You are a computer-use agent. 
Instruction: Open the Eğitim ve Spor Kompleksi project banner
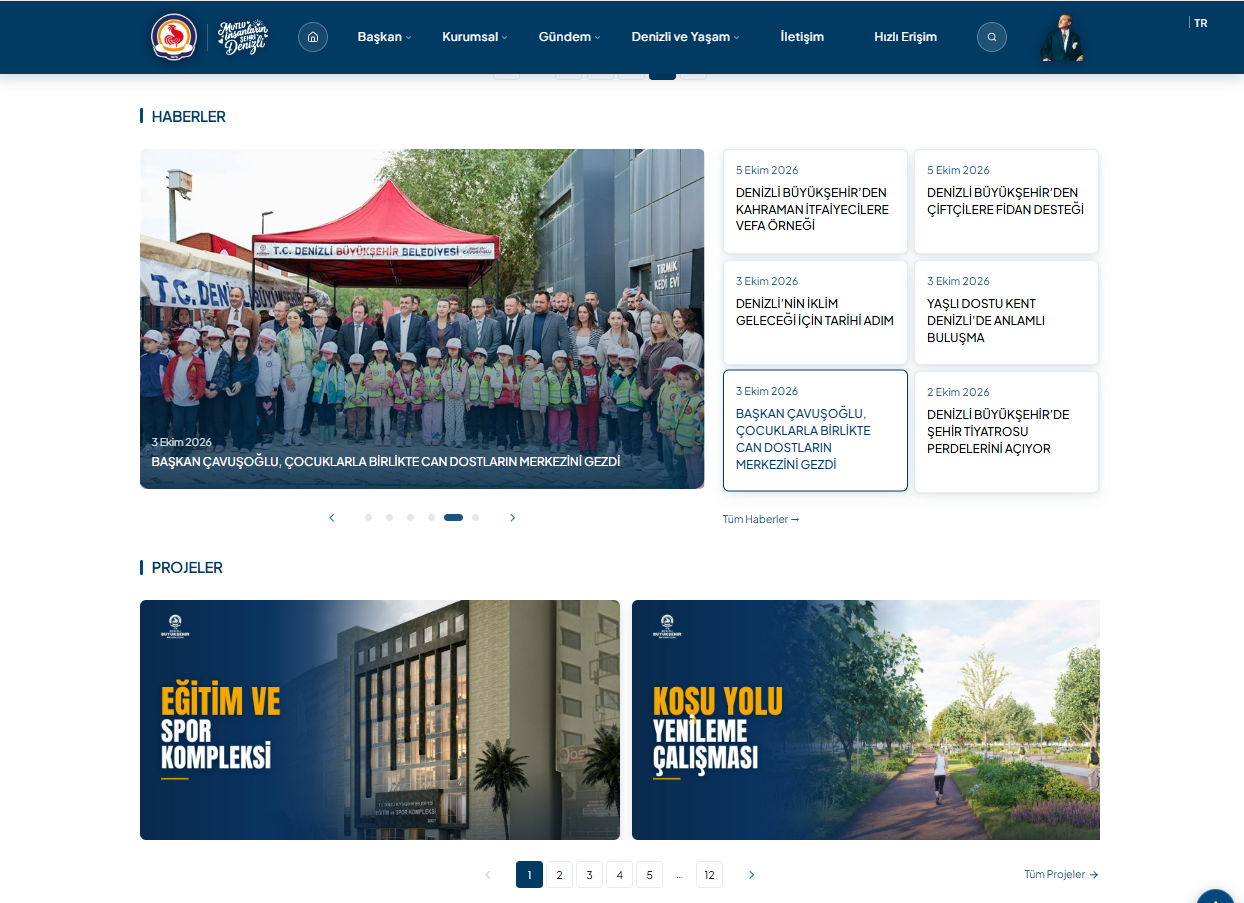[x=380, y=720]
